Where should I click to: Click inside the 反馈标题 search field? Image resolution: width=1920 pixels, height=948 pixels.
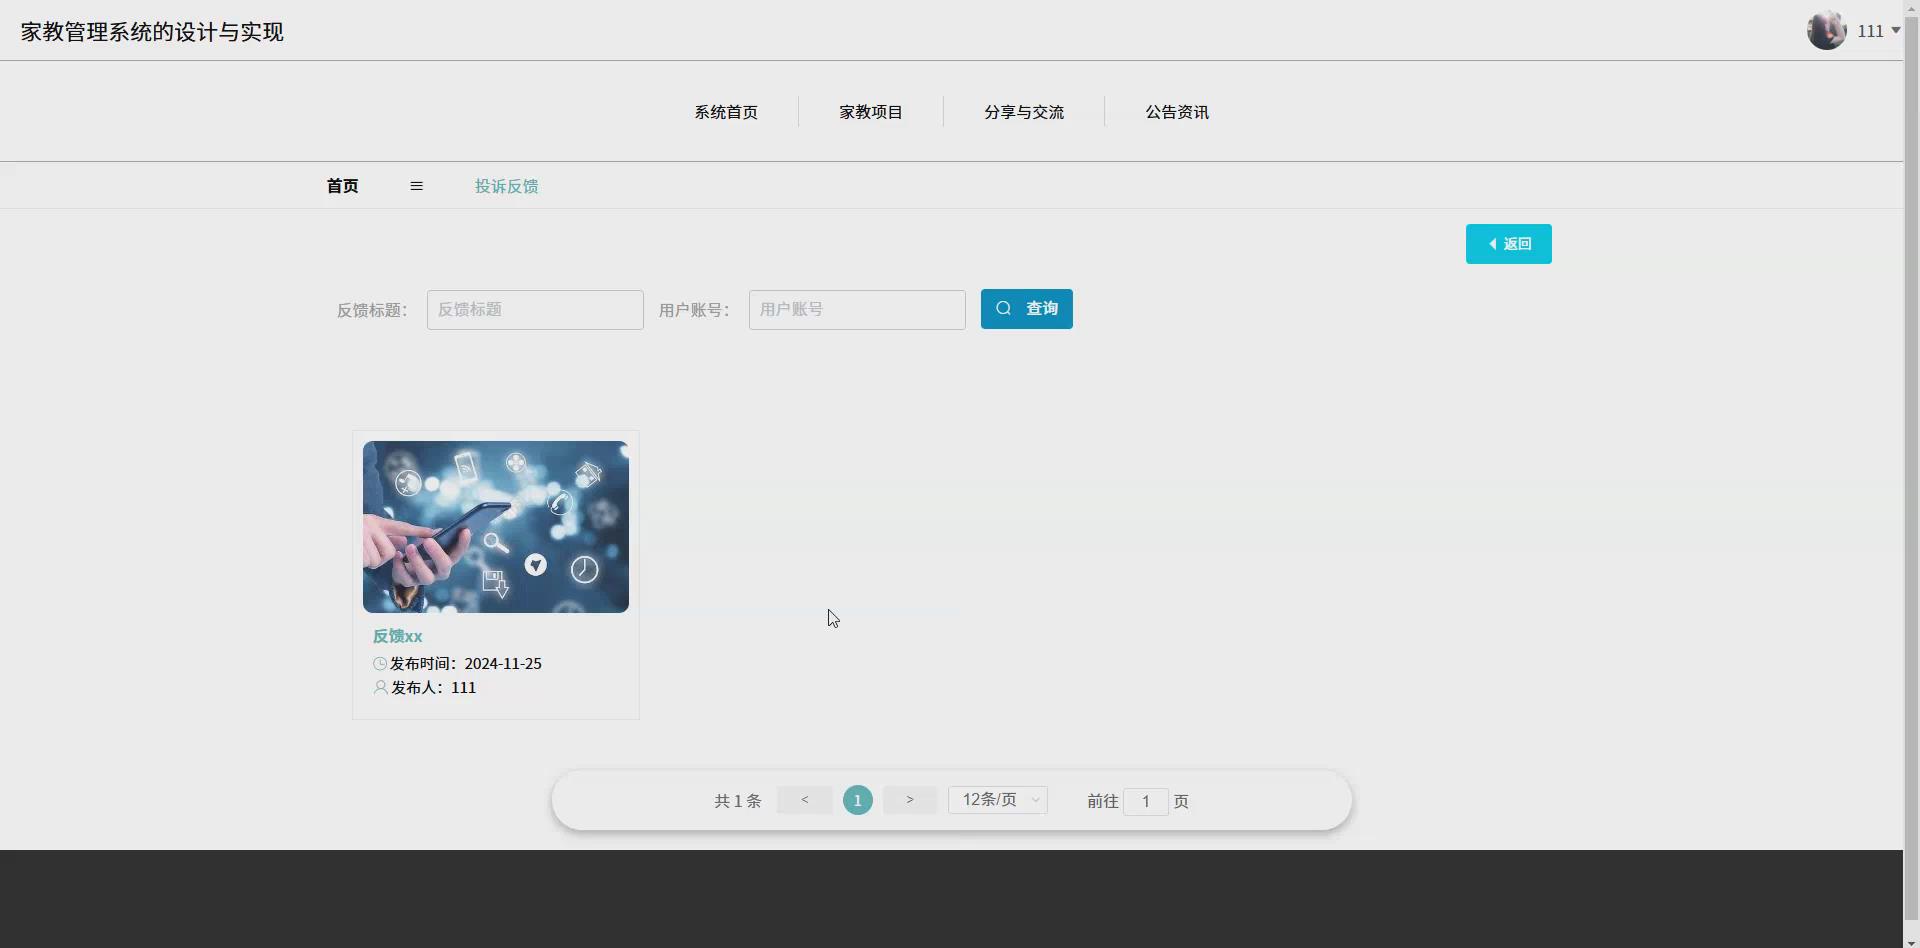click(x=535, y=309)
